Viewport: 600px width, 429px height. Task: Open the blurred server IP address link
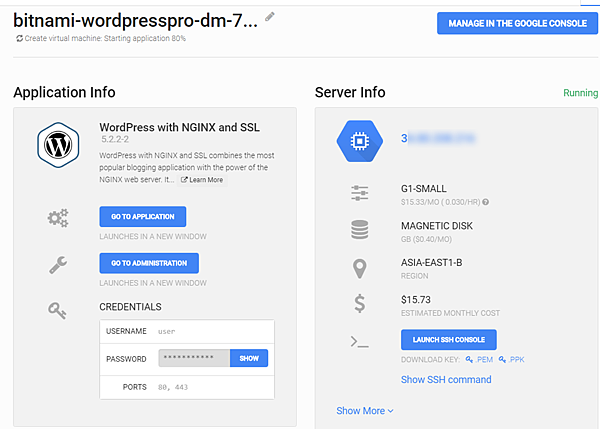tap(438, 138)
